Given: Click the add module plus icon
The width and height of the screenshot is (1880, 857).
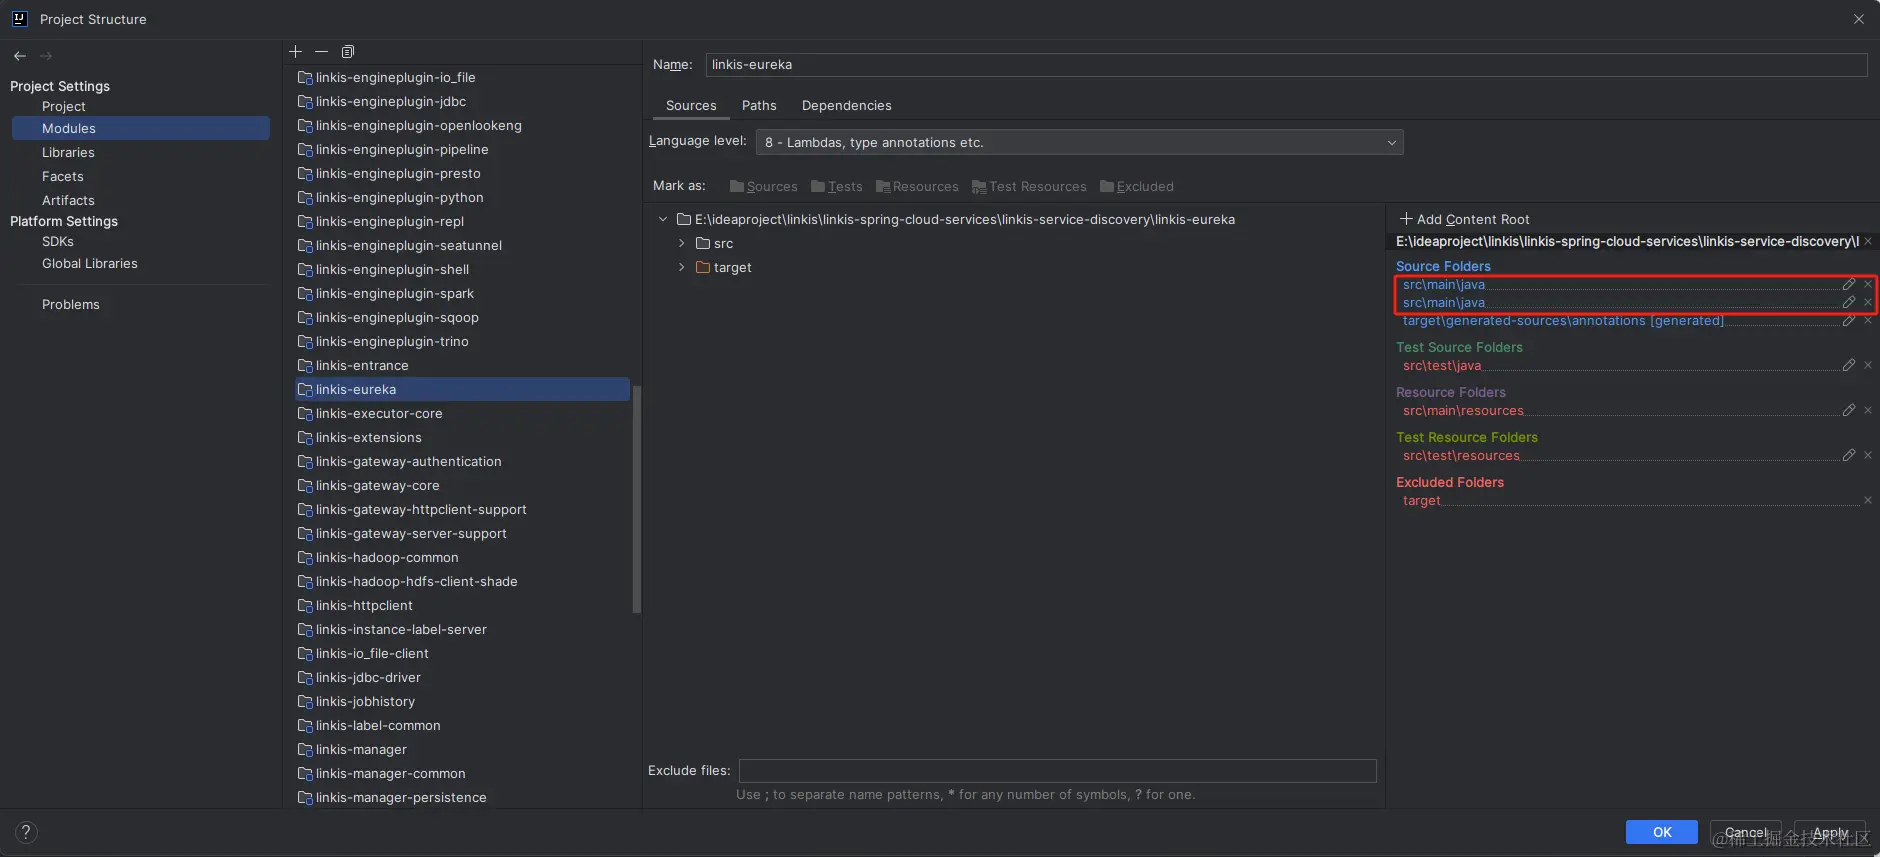Looking at the screenshot, I should click(295, 52).
